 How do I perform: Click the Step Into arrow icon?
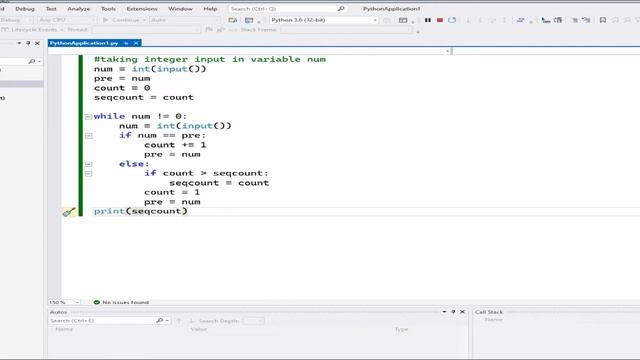(480, 20)
